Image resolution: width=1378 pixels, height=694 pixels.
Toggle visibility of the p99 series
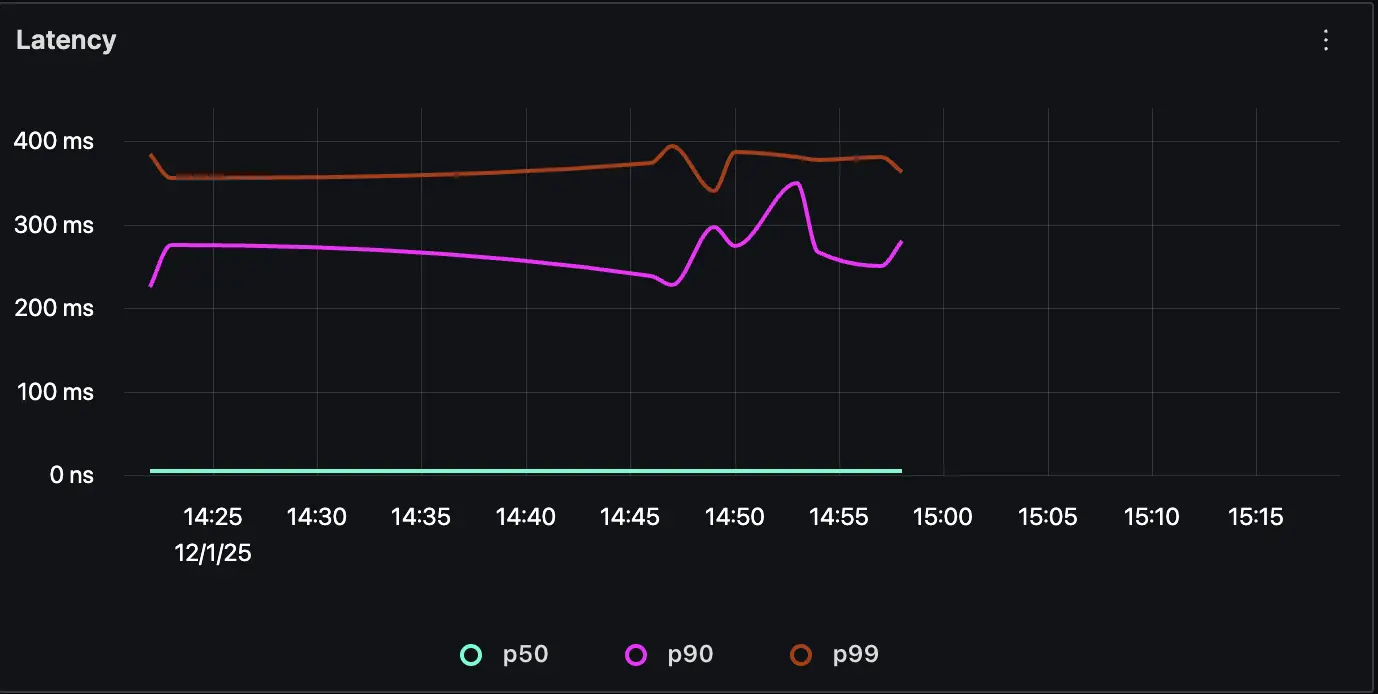click(x=857, y=655)
